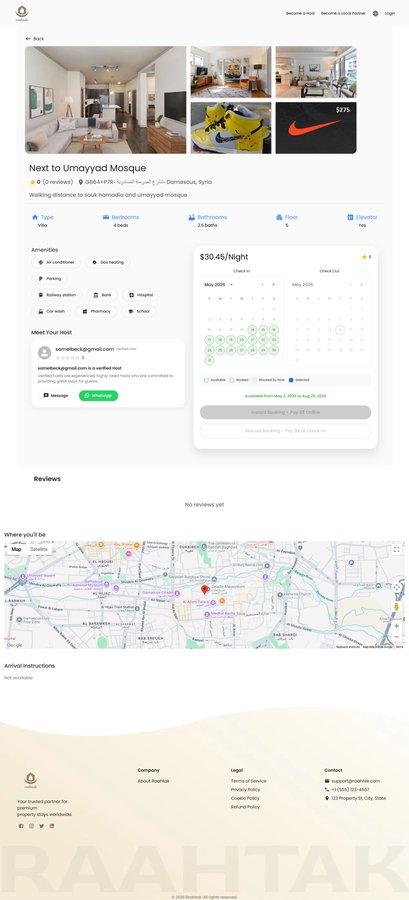Screen dimensions: 409x900
Task: Open the language globe icon in header
Action: click(x=375, y=13)
